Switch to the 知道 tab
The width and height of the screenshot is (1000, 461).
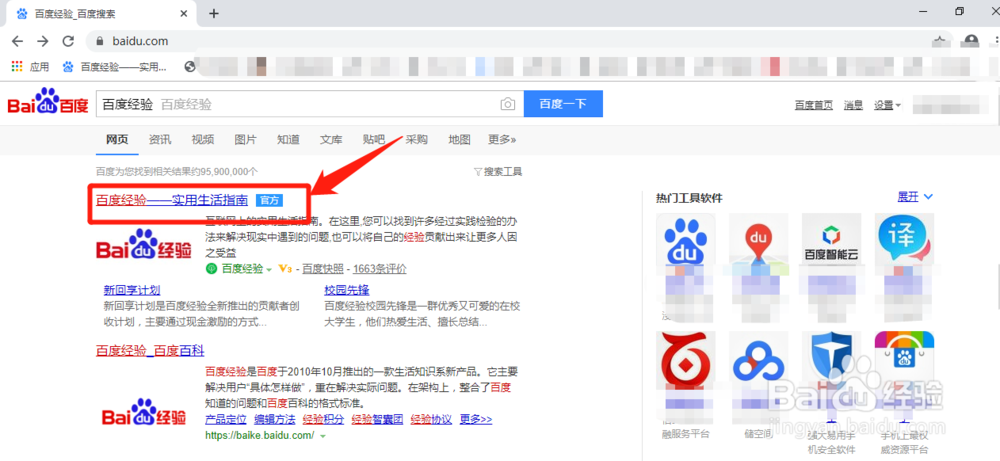coord(288,140)
